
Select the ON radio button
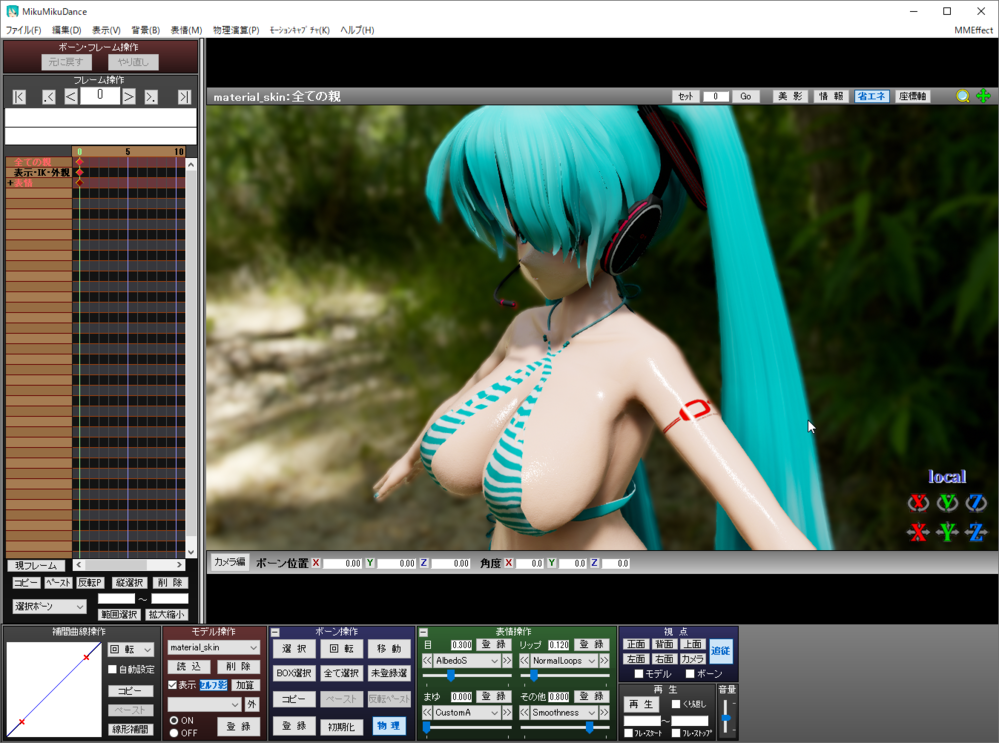point(173,720)
